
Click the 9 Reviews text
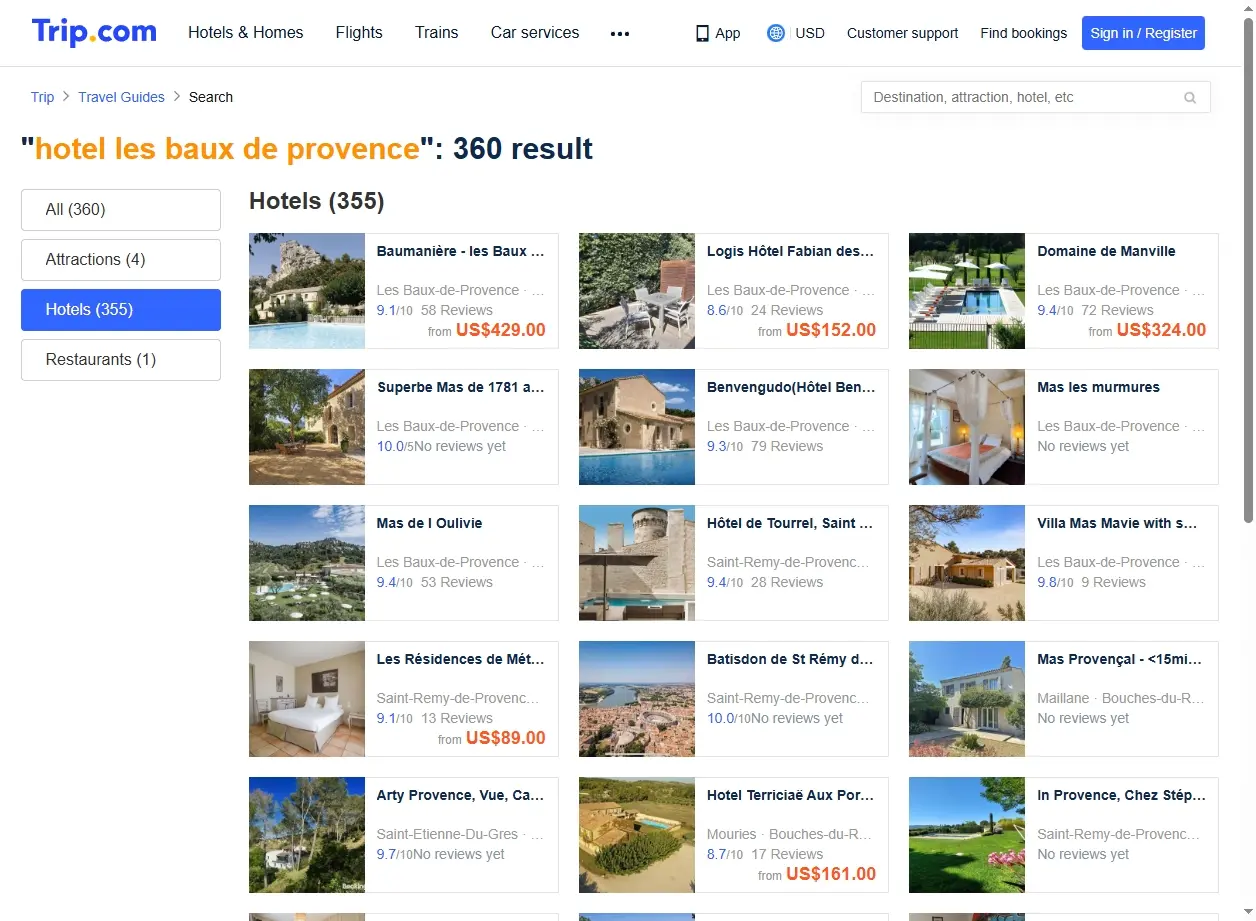tap(1113, 582)
